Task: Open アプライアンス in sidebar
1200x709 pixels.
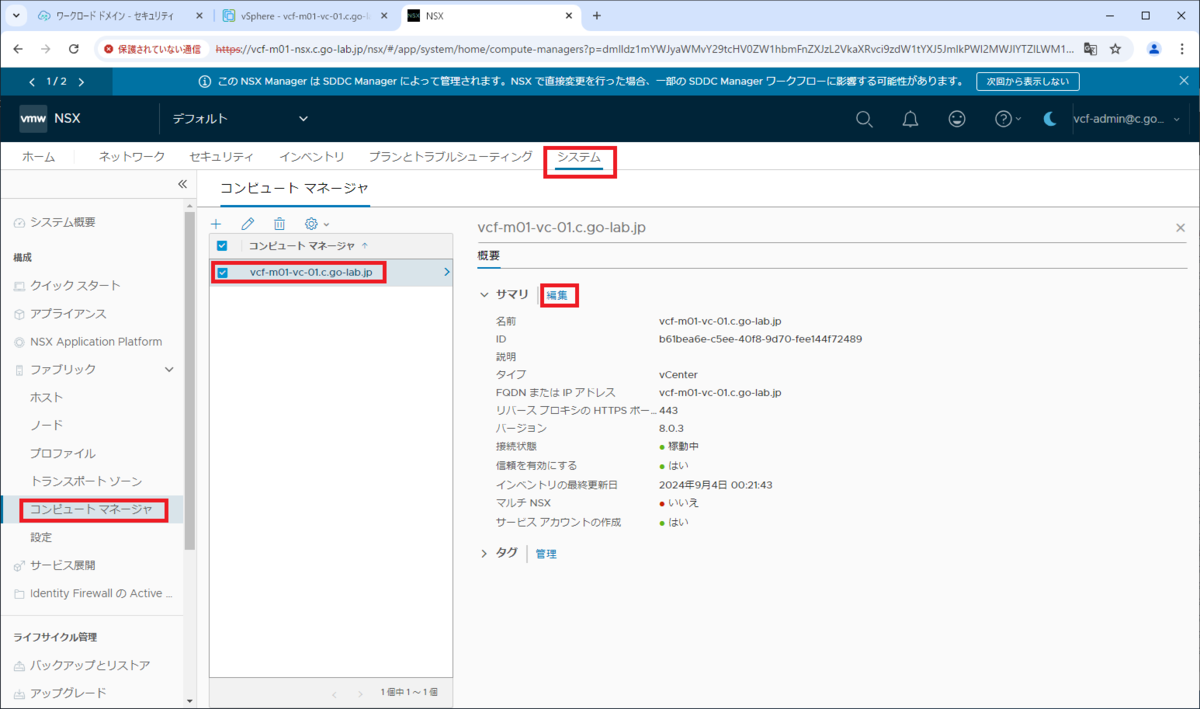Action: [x=68, y=314]
